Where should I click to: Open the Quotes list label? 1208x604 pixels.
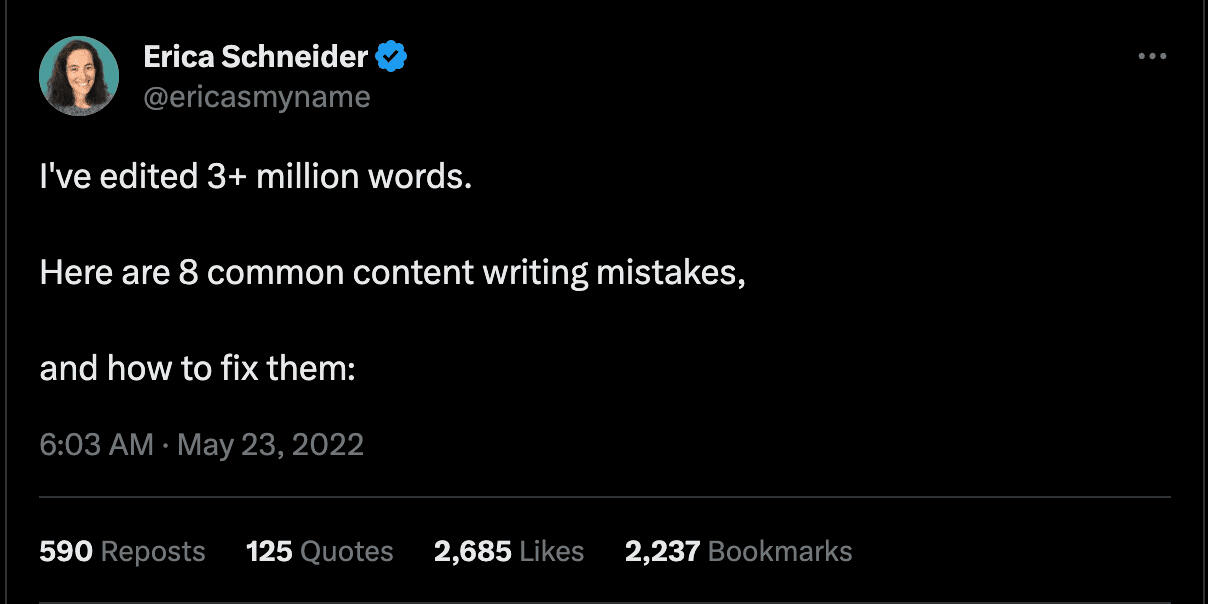click(347, 551)
